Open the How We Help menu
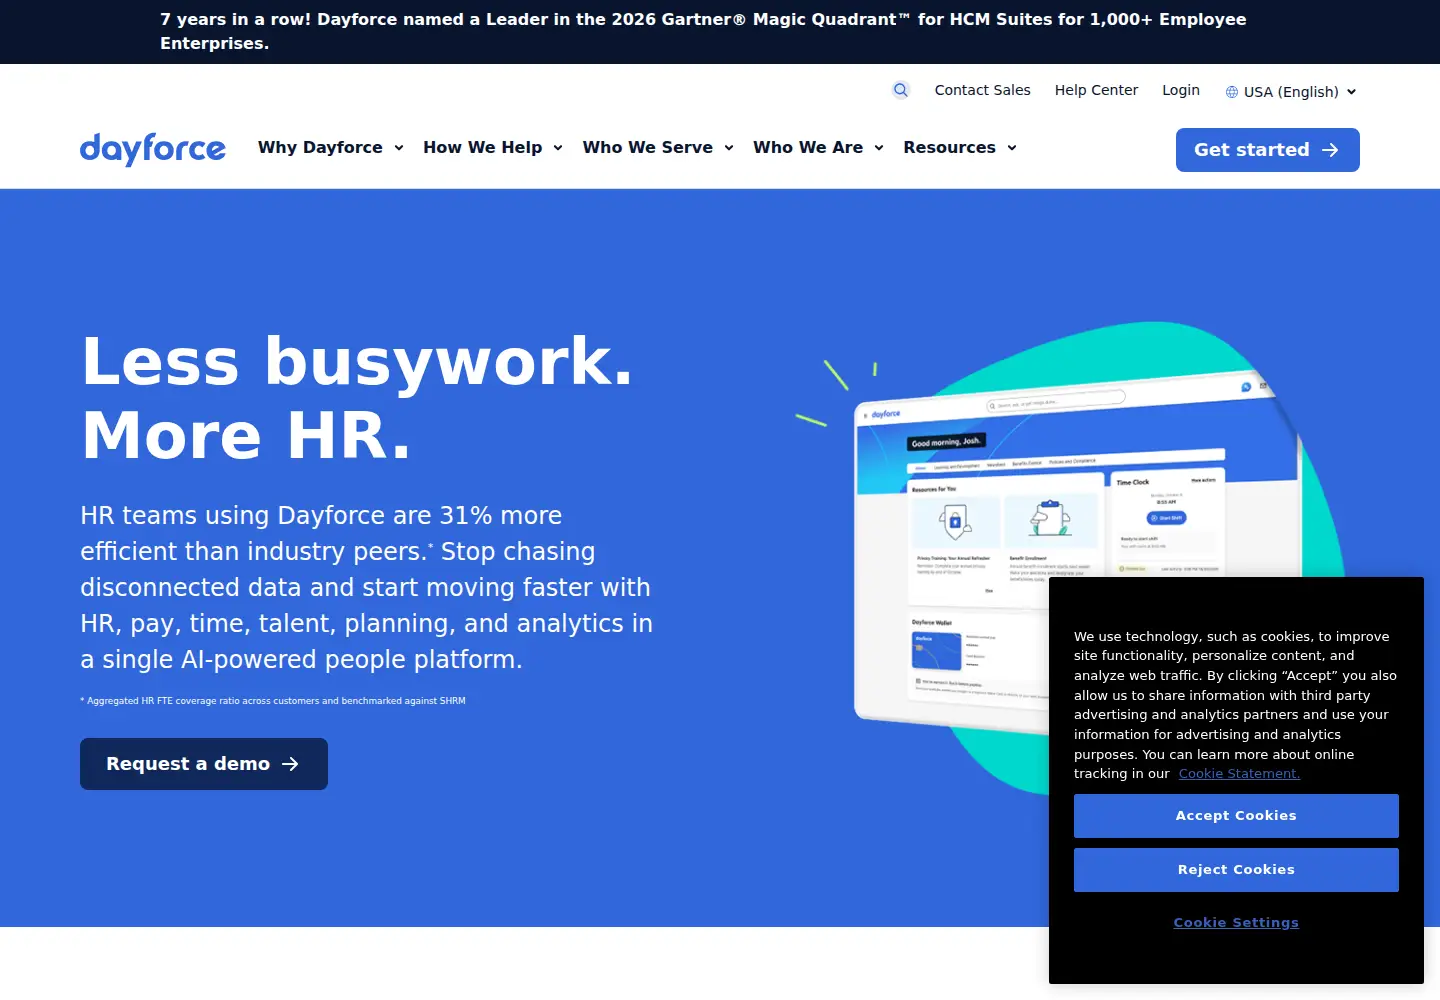The image size is (1440, 1000). [x=493, y=148]
